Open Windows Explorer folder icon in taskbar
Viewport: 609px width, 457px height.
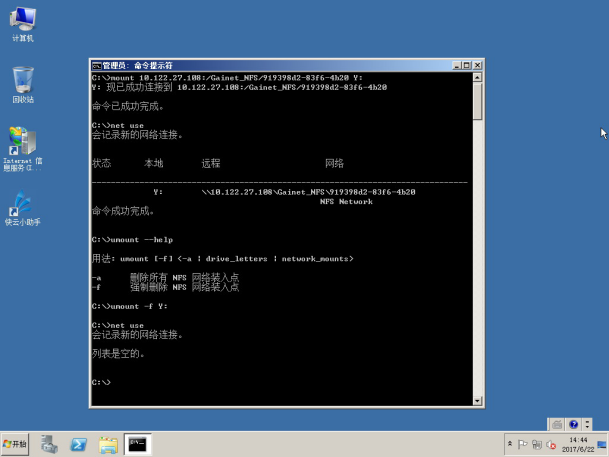pos(107,443)
